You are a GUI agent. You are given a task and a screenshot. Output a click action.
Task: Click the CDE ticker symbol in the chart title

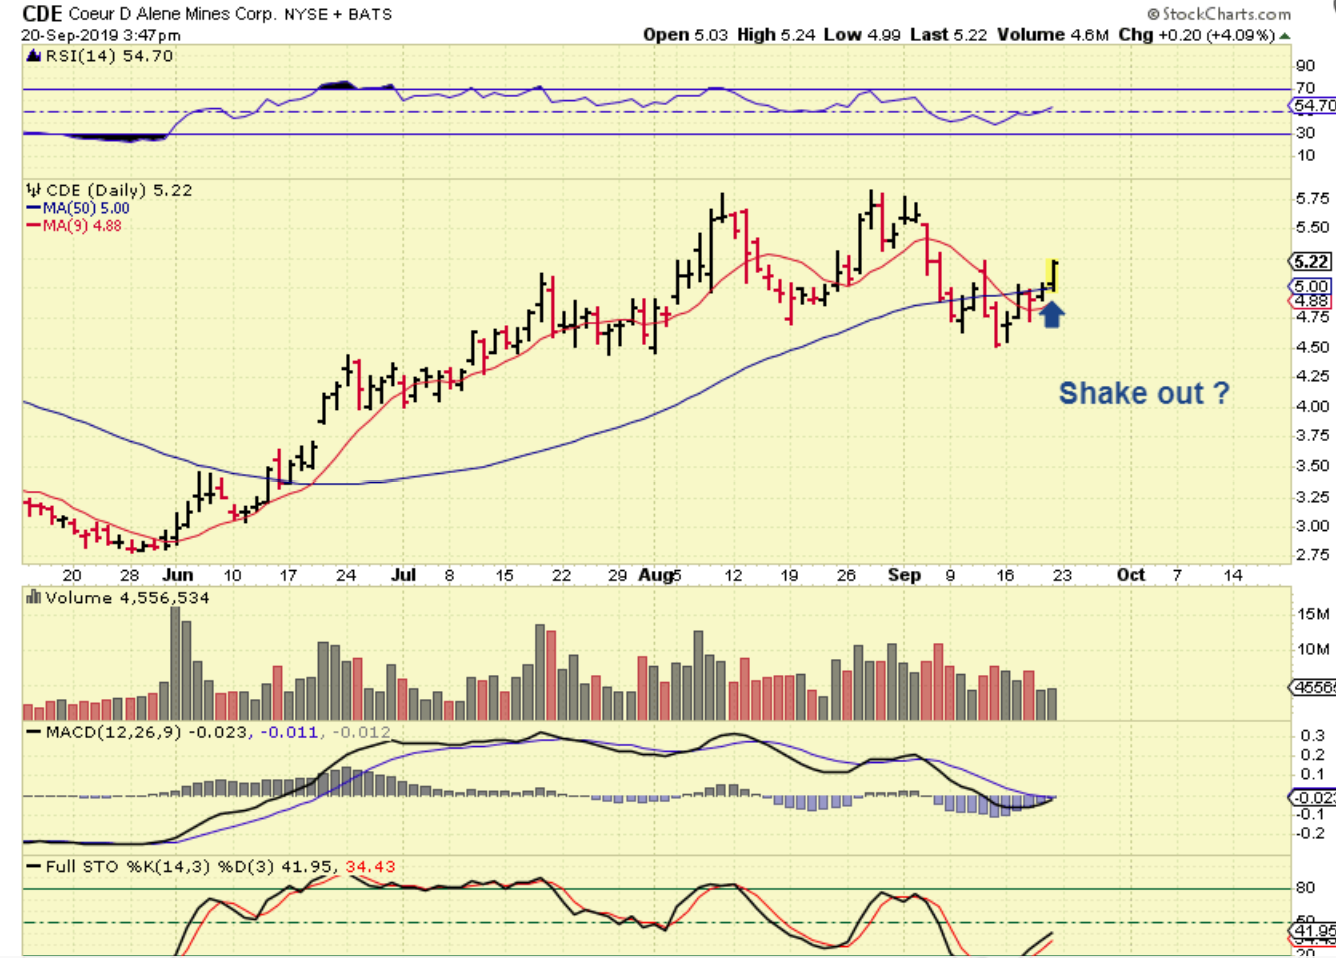(42, 14)
